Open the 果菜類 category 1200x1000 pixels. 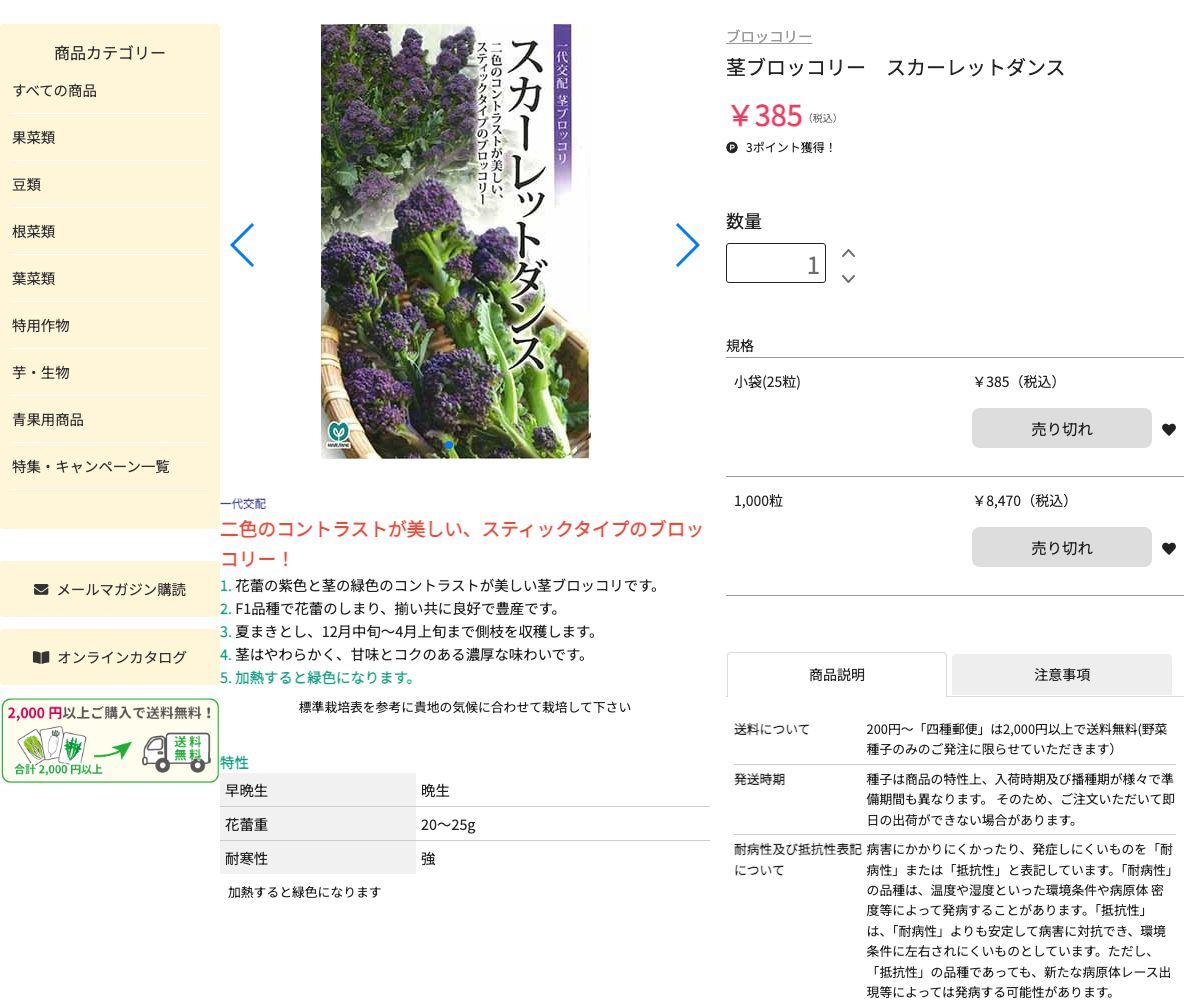[34, 138]
